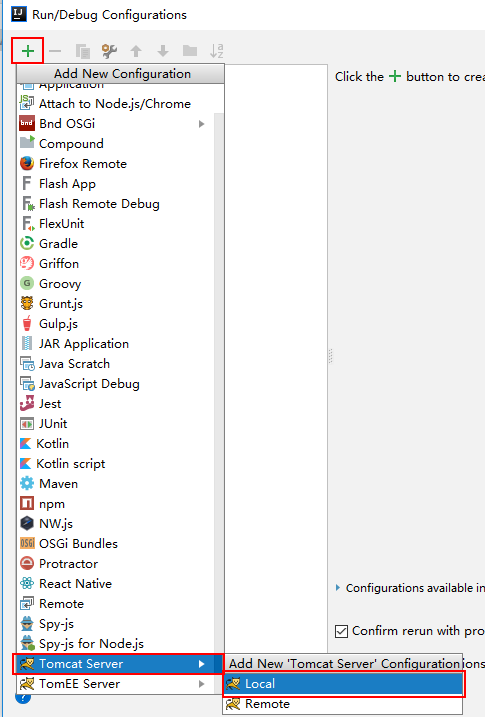This screenshot has height=717, width=485.
Task: Click the OSGi Bundles icon
Action: coord(27,543)
